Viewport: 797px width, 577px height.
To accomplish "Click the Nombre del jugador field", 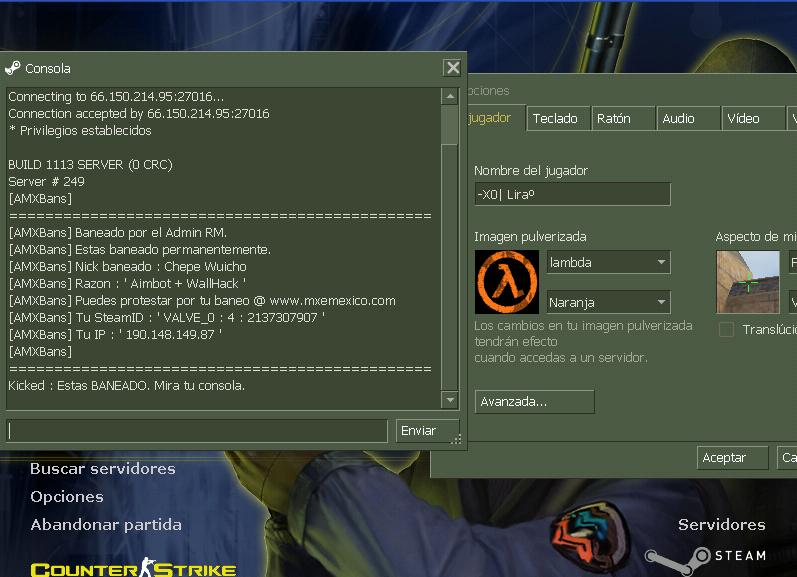I will click(x=572, y=194).
